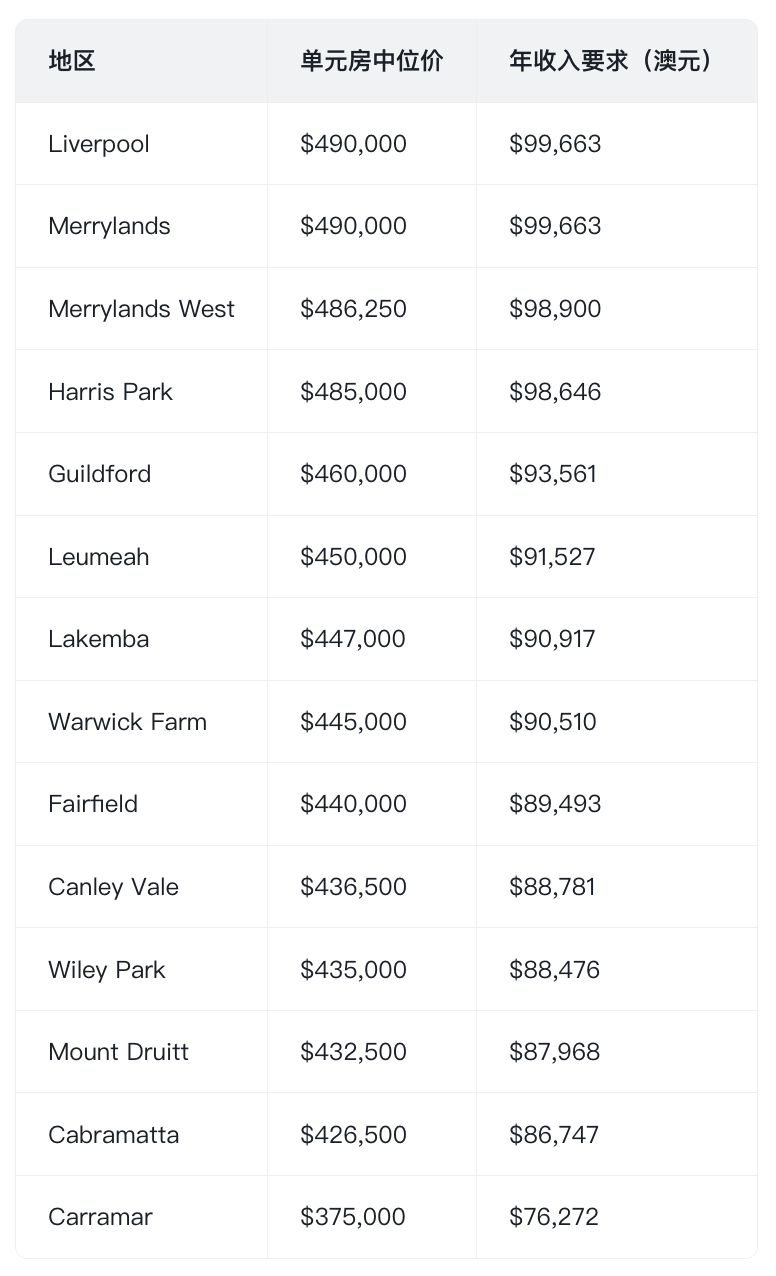Click Harris Park in the table
Screen dimensions: 776x1276
(110, 392)
